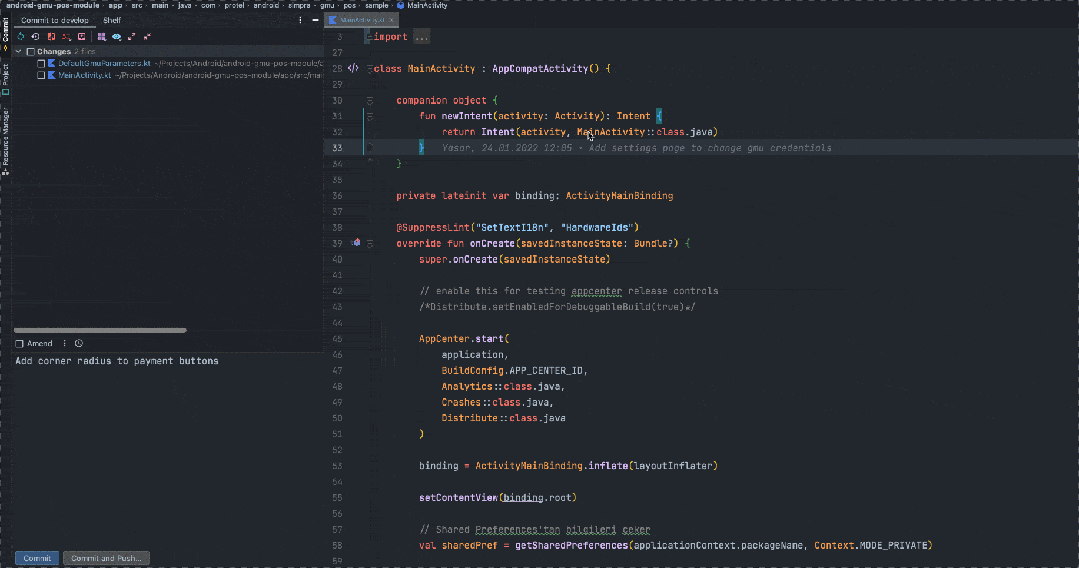The image size is (1079, 568).
Task: Click the Rollback icon in commit toolbar
Action: click(36, 36)
